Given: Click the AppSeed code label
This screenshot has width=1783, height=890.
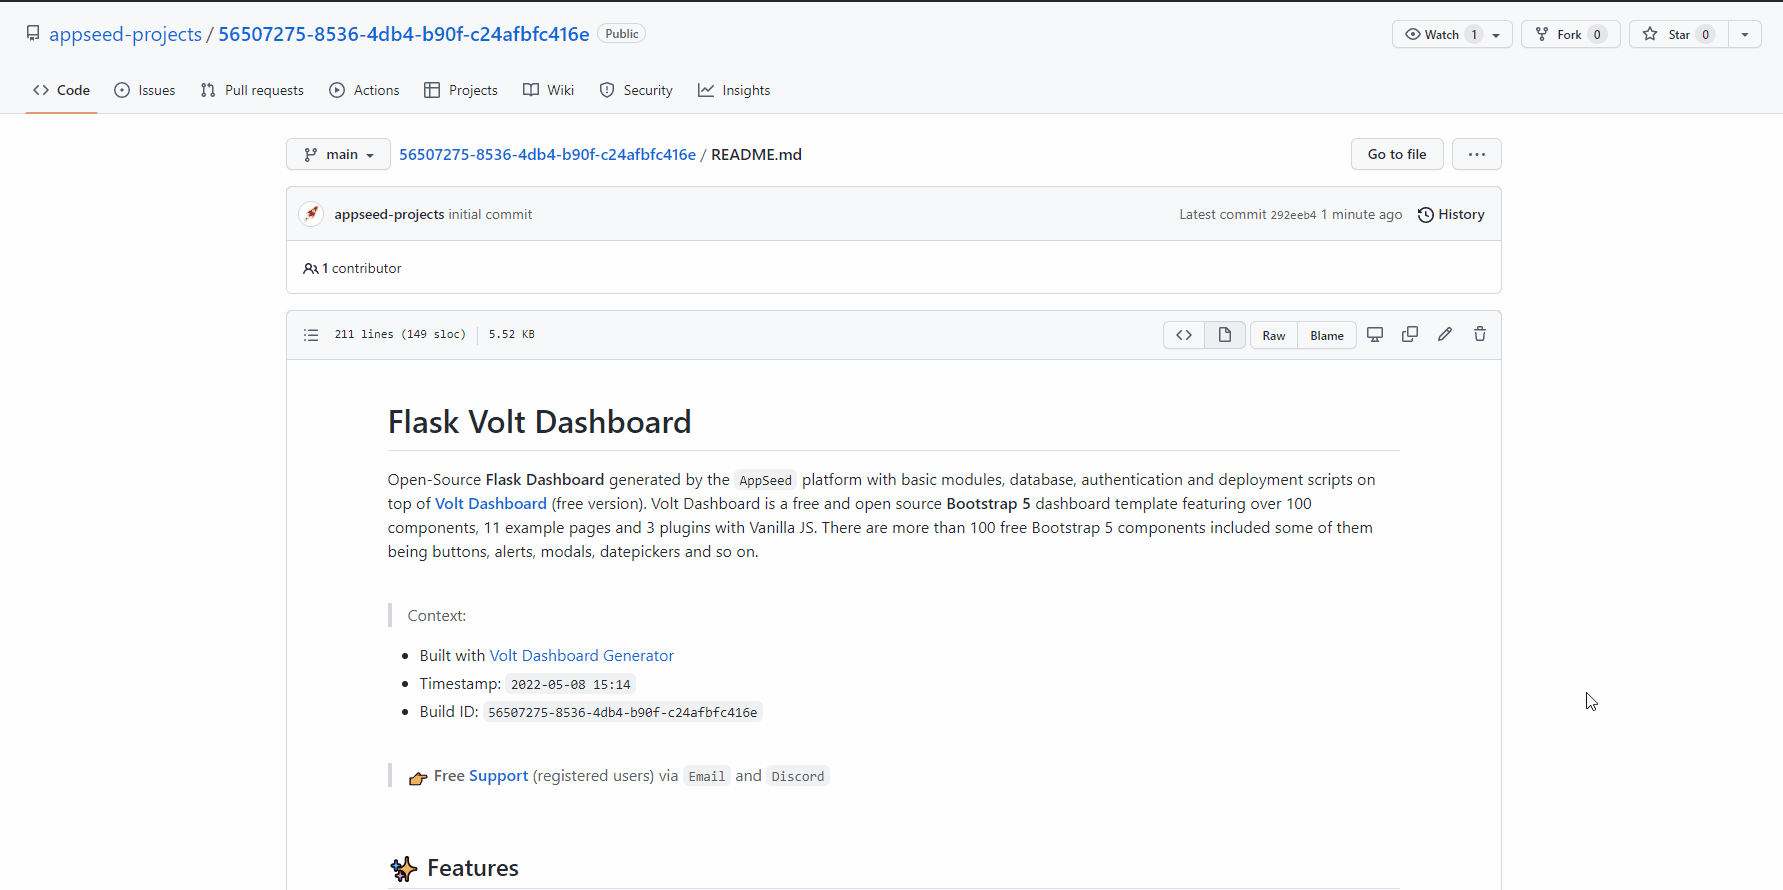Looking at the screenshot, I should (765, 481).
